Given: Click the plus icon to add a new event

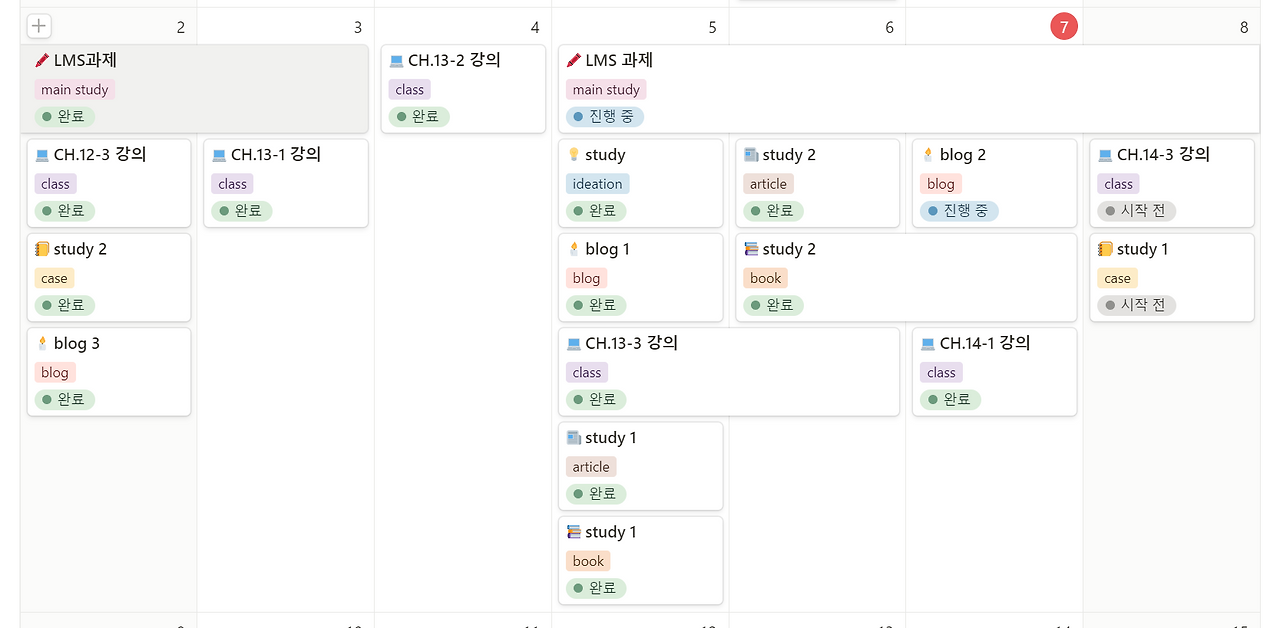Looking at the screenshot, I should 38,26.
